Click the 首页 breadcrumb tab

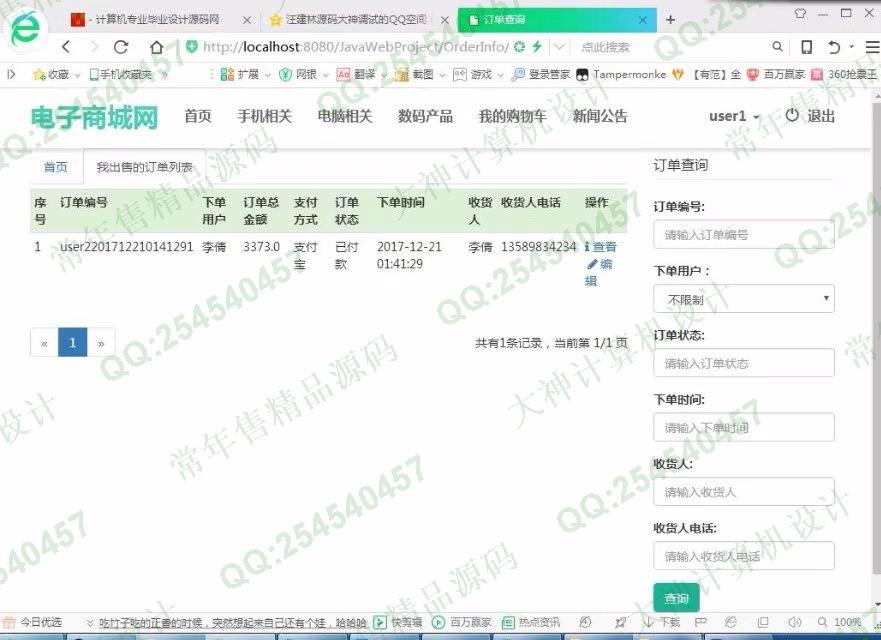point(56,167)
